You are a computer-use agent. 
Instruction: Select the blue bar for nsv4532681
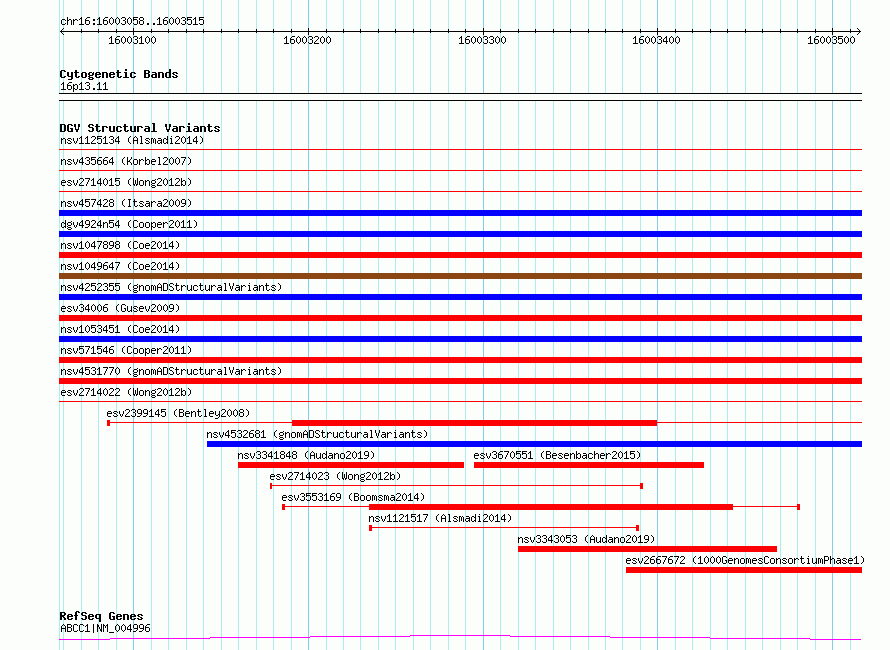click(x=535, y=444)
